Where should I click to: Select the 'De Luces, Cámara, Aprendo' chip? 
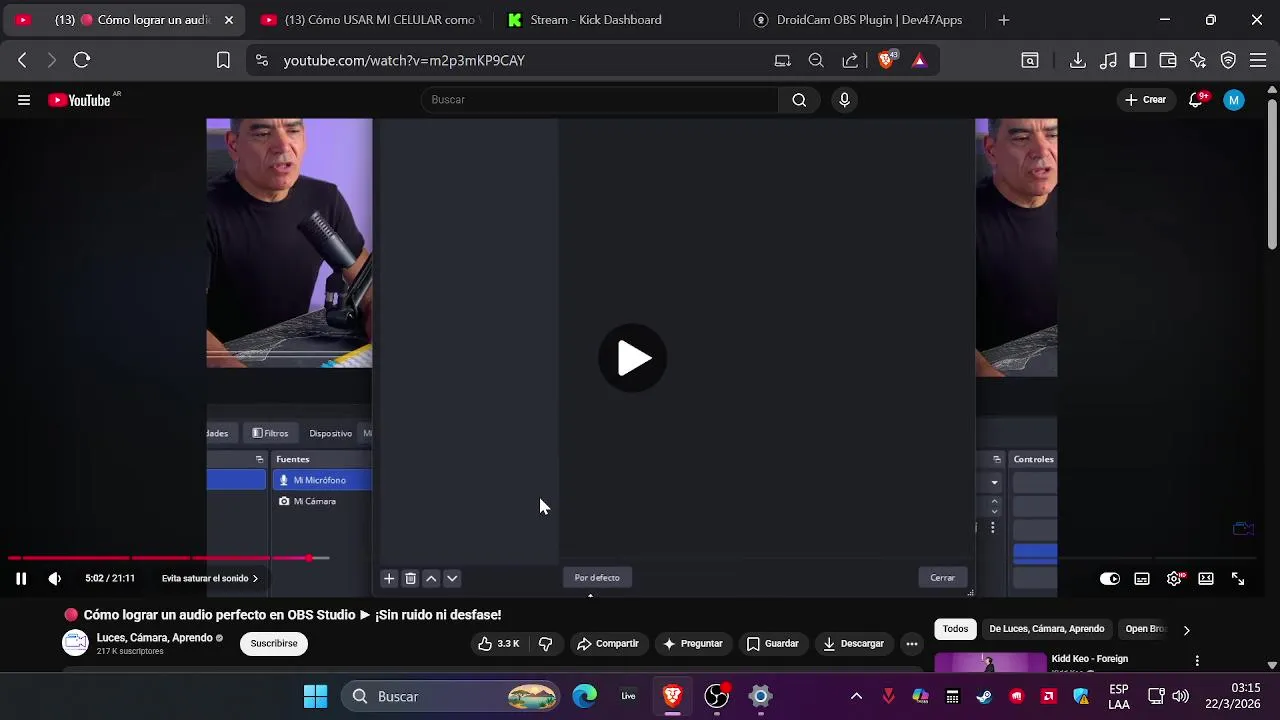pos(1046,629)
